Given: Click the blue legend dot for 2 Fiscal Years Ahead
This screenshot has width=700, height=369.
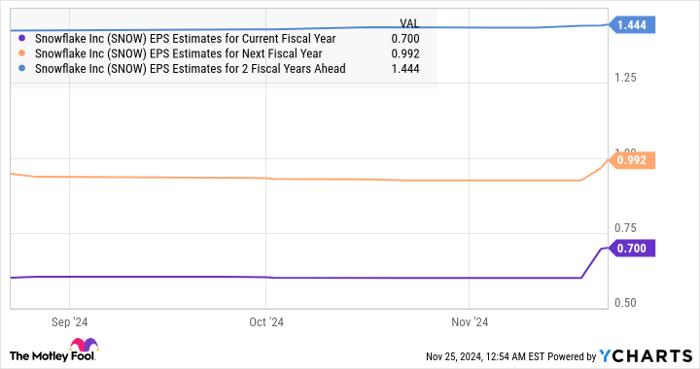Looking at the screenshot, I should [22, 68].
